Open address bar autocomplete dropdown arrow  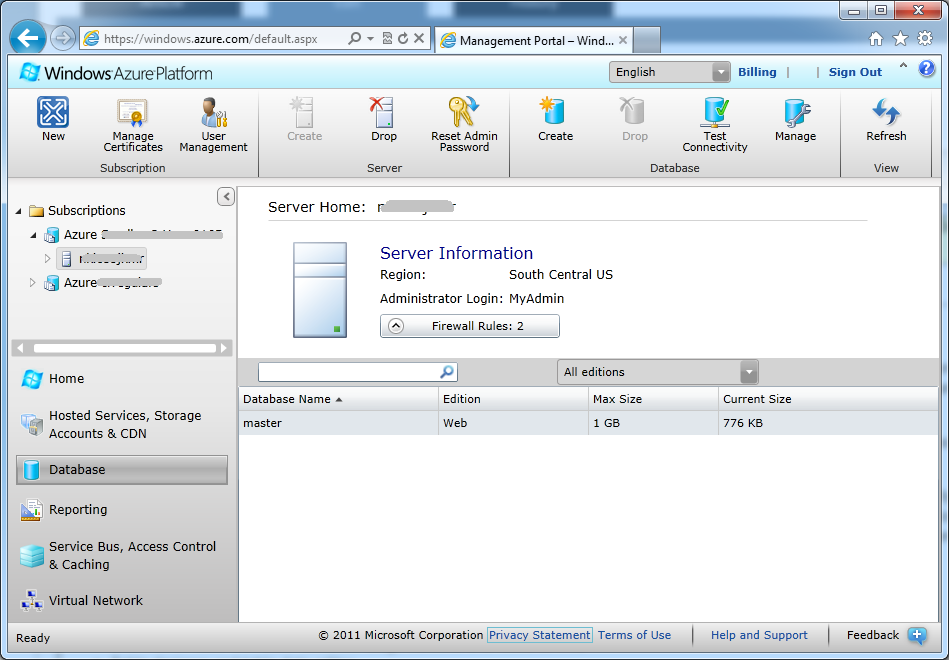click(x=370, y=39)
